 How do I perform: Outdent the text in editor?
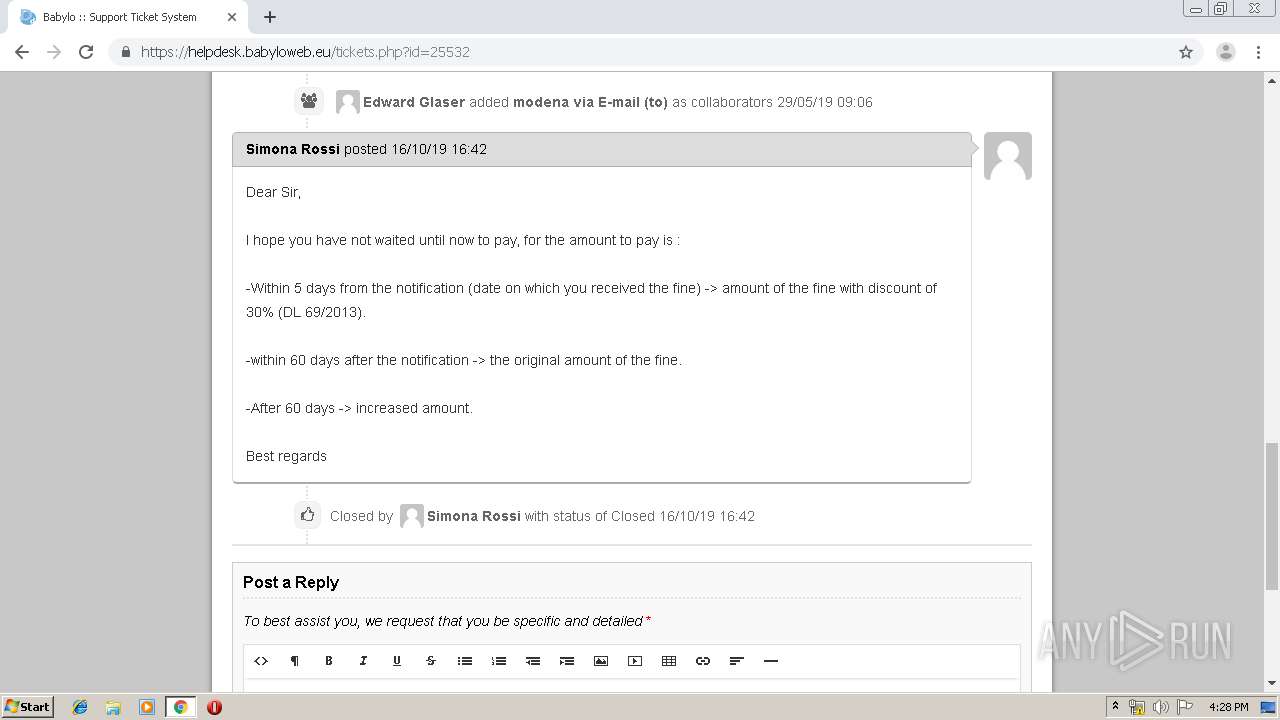pos(533,661)
